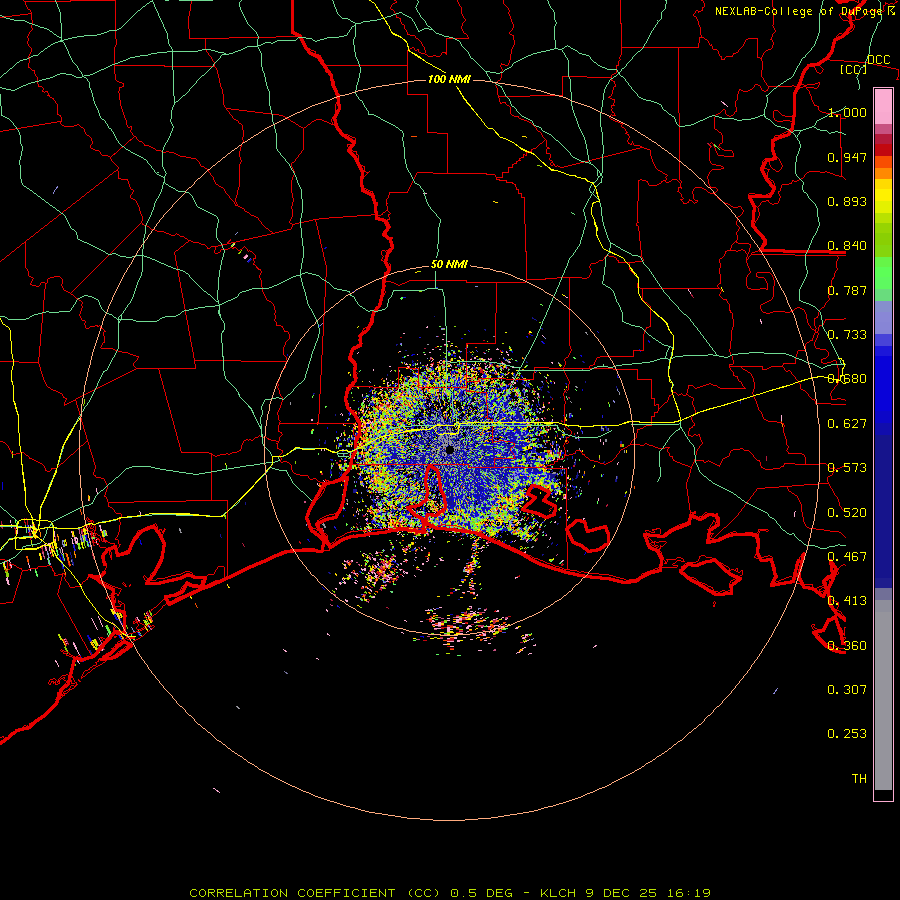This screenshot has width=900, height=900.
Task: Click the TH legend label
Action: [x=859, y=779]
